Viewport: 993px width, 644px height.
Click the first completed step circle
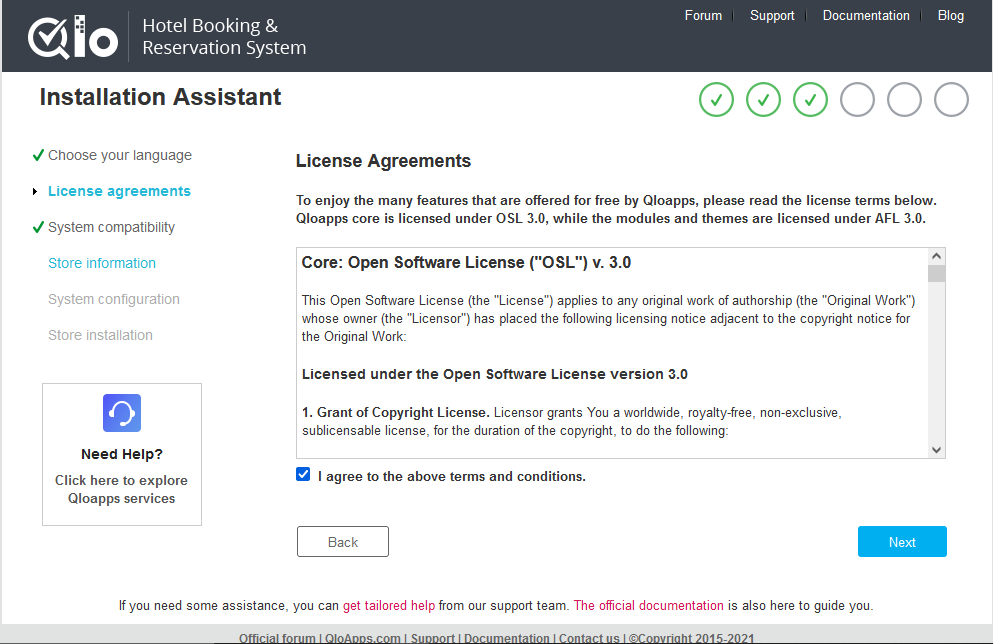pos(716,99)
